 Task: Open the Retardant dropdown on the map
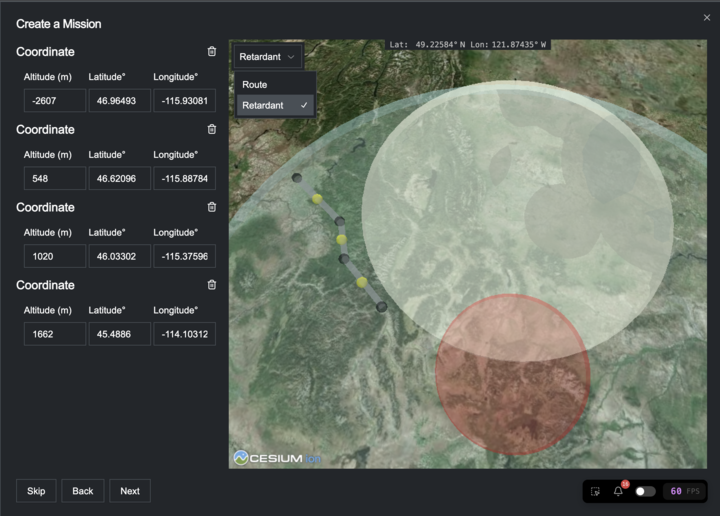[268, 57]
